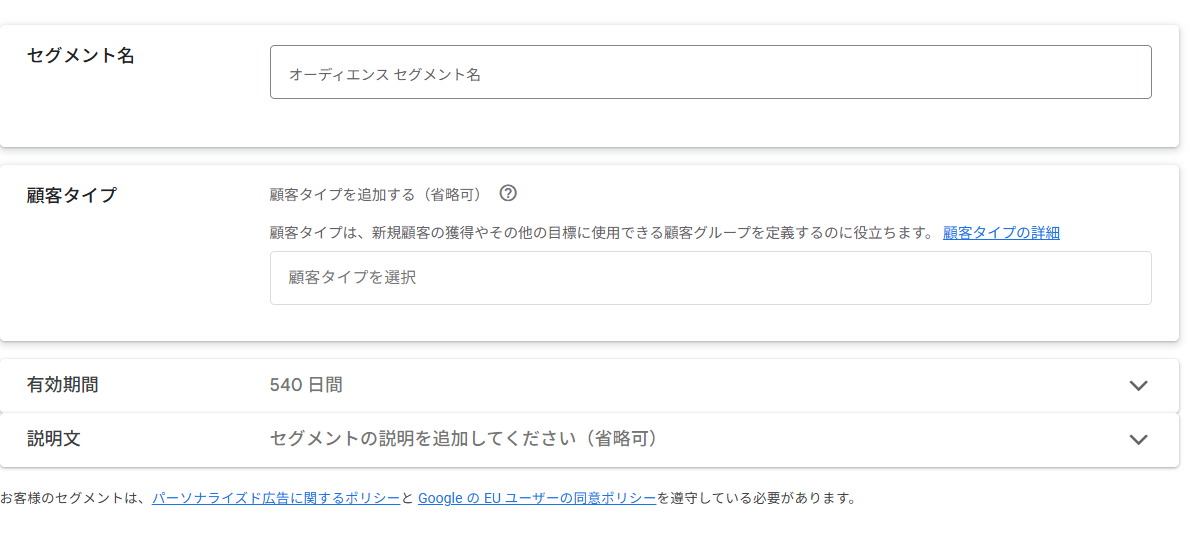Click the 顧客タイプ explanation sentence text
The image size is (1200, 541).
[600, 233]
